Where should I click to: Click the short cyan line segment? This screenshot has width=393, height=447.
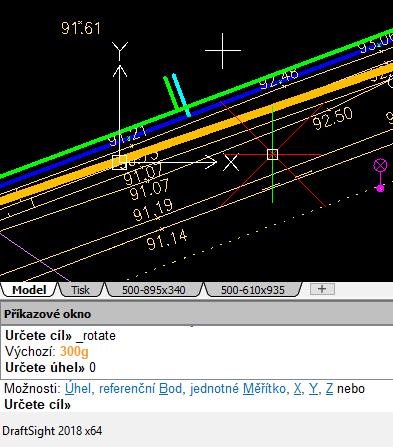click(182, 95)
